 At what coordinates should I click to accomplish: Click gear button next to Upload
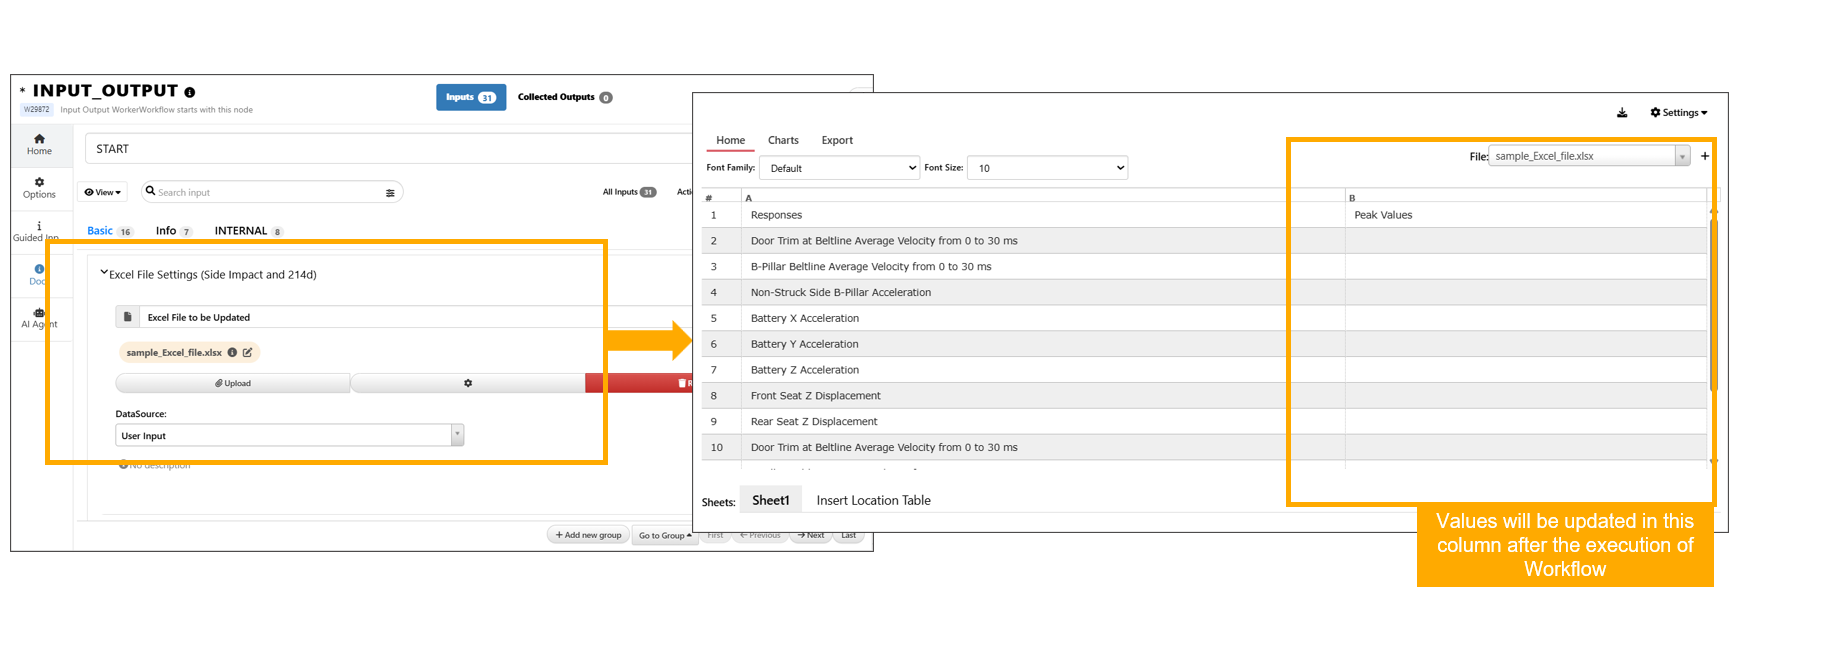pyautogui.click(x=467, y=383)
